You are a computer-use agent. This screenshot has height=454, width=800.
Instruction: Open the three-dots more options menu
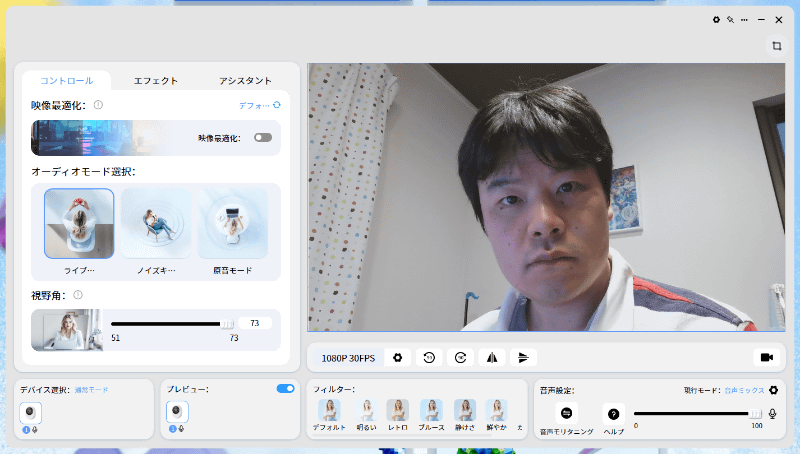point(744,20)
